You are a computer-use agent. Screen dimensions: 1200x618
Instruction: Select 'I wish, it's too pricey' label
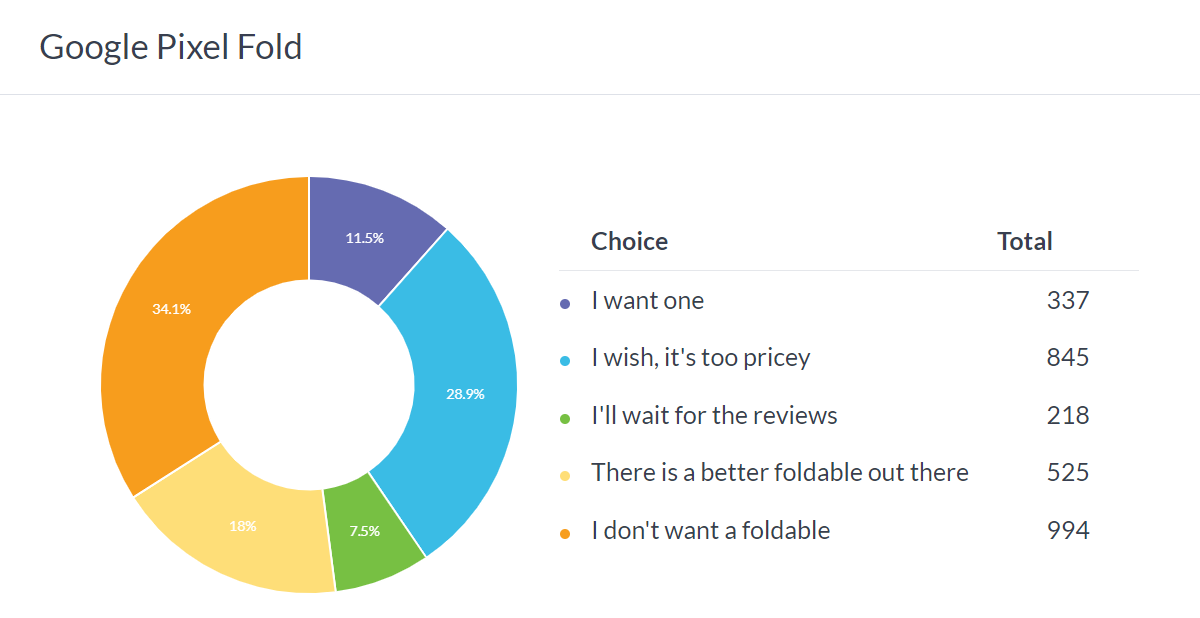click(701, 358)
